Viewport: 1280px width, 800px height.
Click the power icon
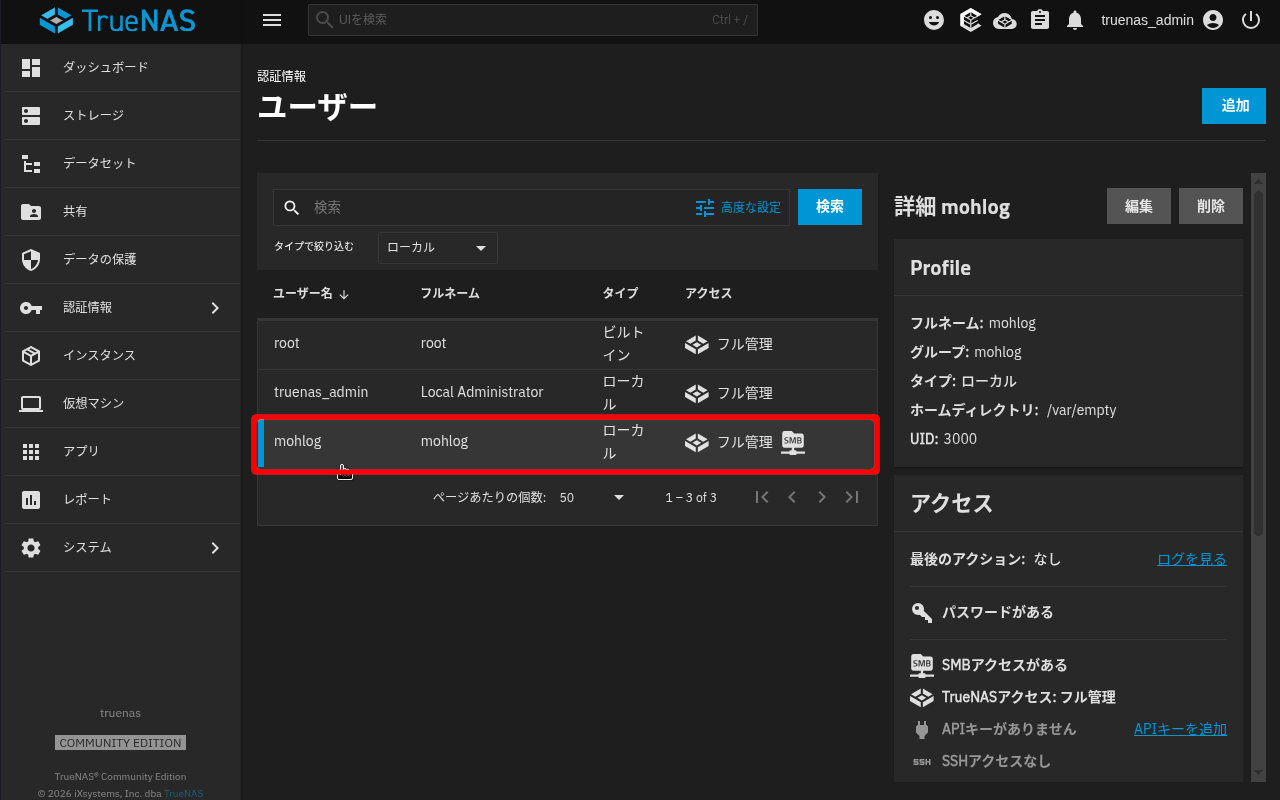pyautogui.click(x=1250, y=20)
